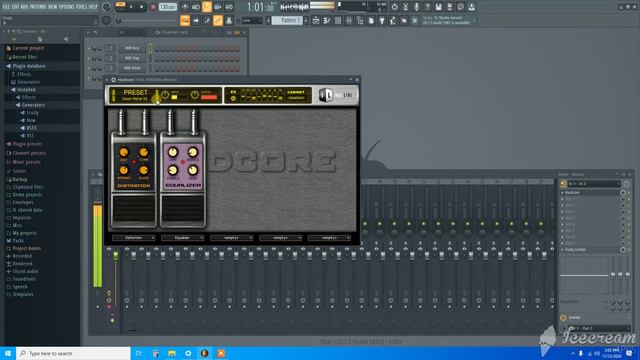Image resolution: width=640 pixels, height=360 pixels.
Task: Toggle wait for input to start playing
Action: (196, 7)
